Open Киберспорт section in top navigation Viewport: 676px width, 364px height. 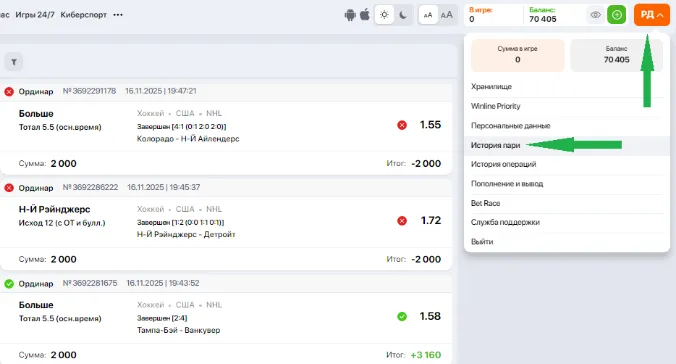coord(83,15)
